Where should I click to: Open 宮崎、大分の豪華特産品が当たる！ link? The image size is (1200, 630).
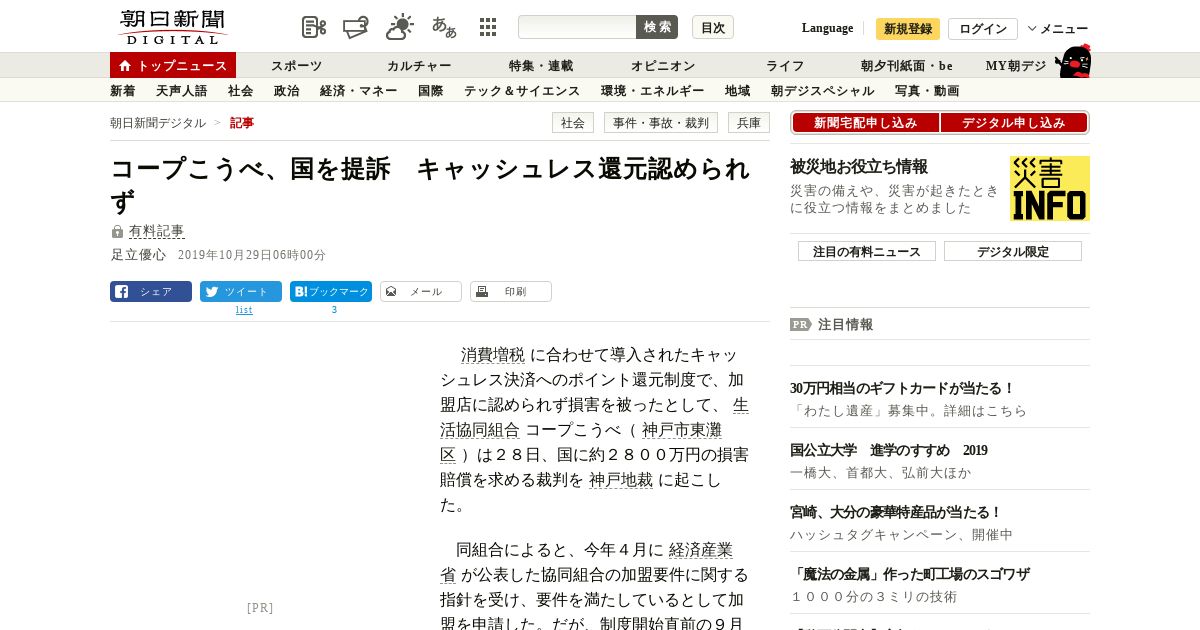(896, 512)
